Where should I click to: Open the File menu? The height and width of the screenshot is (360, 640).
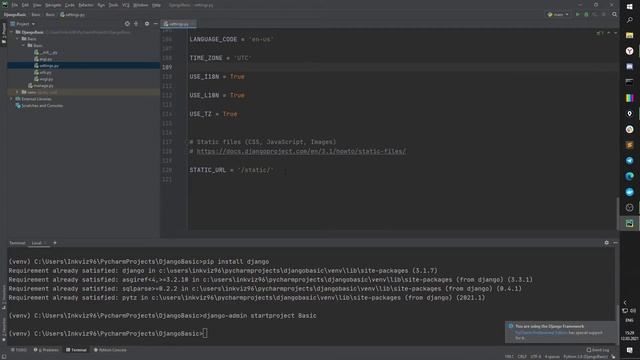click(x=15, y=5)
